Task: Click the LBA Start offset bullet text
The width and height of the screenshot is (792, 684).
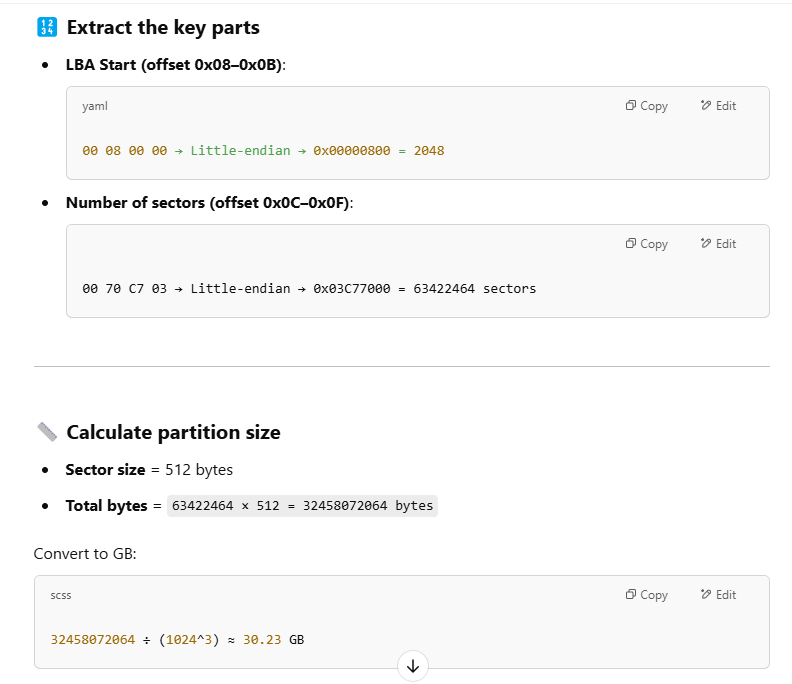Action: point(176,64)
